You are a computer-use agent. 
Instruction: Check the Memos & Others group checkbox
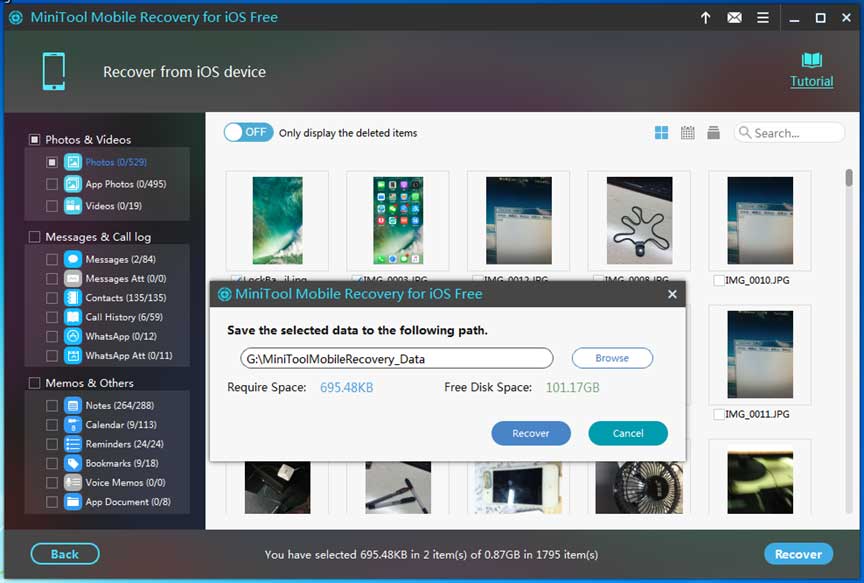(x=34, y=382)
